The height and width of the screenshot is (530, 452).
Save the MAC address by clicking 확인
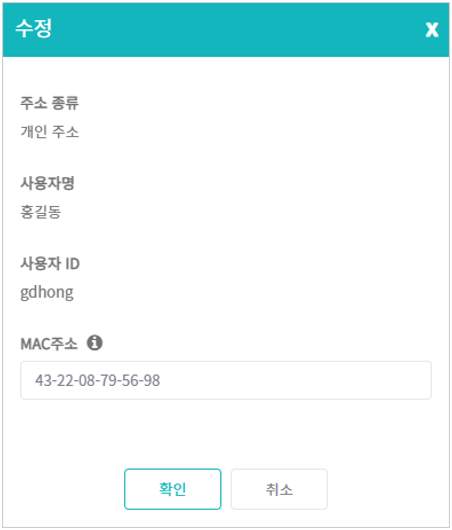(172, 489)
